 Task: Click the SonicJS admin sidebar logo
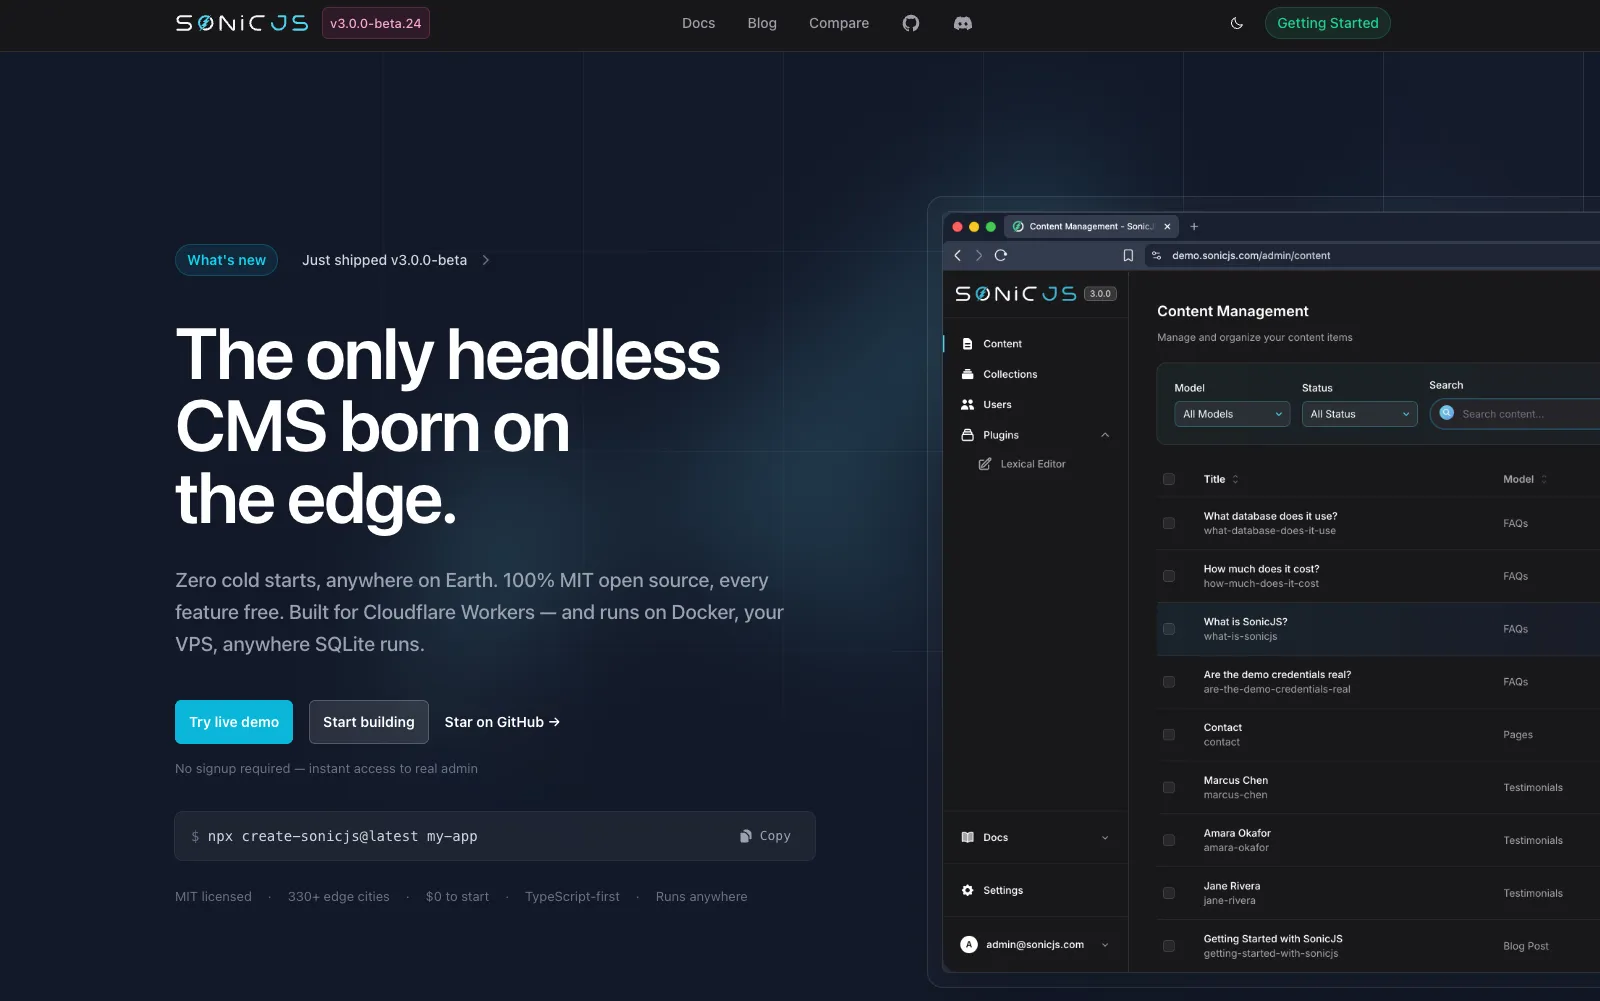(1016, 293)
